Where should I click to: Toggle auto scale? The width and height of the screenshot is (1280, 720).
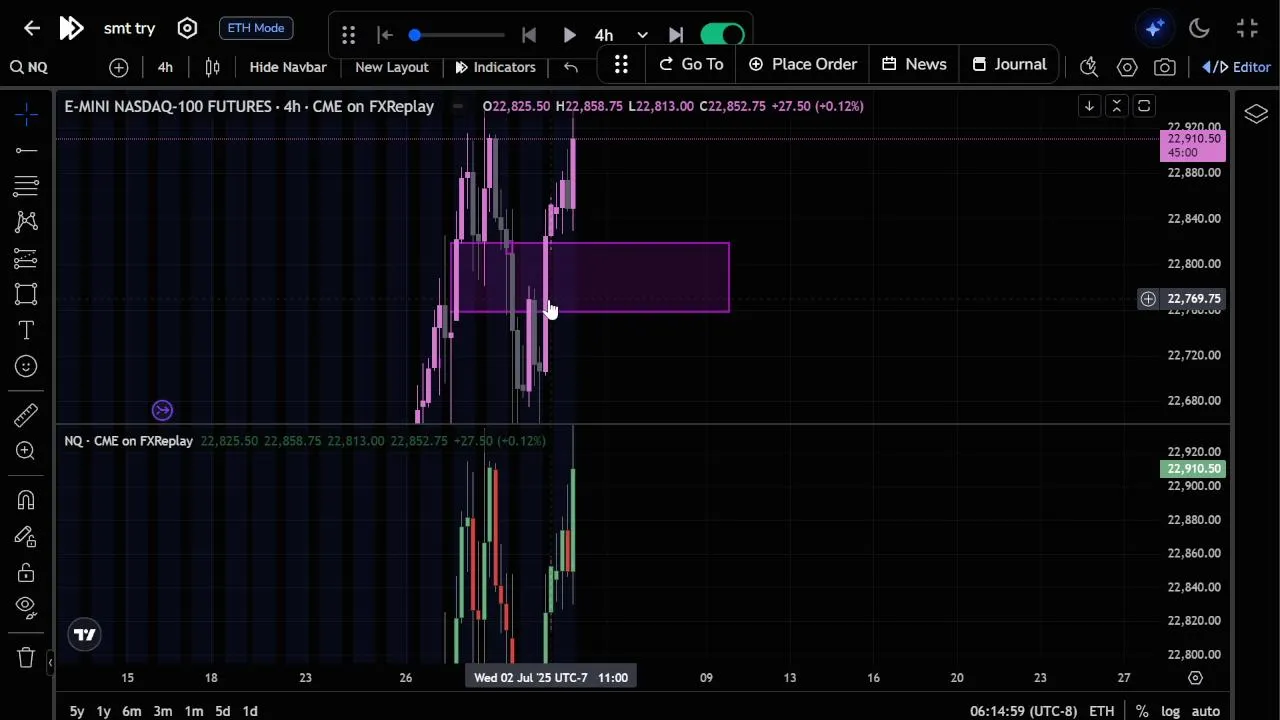pyautogui.click(x=1206, y=711)
